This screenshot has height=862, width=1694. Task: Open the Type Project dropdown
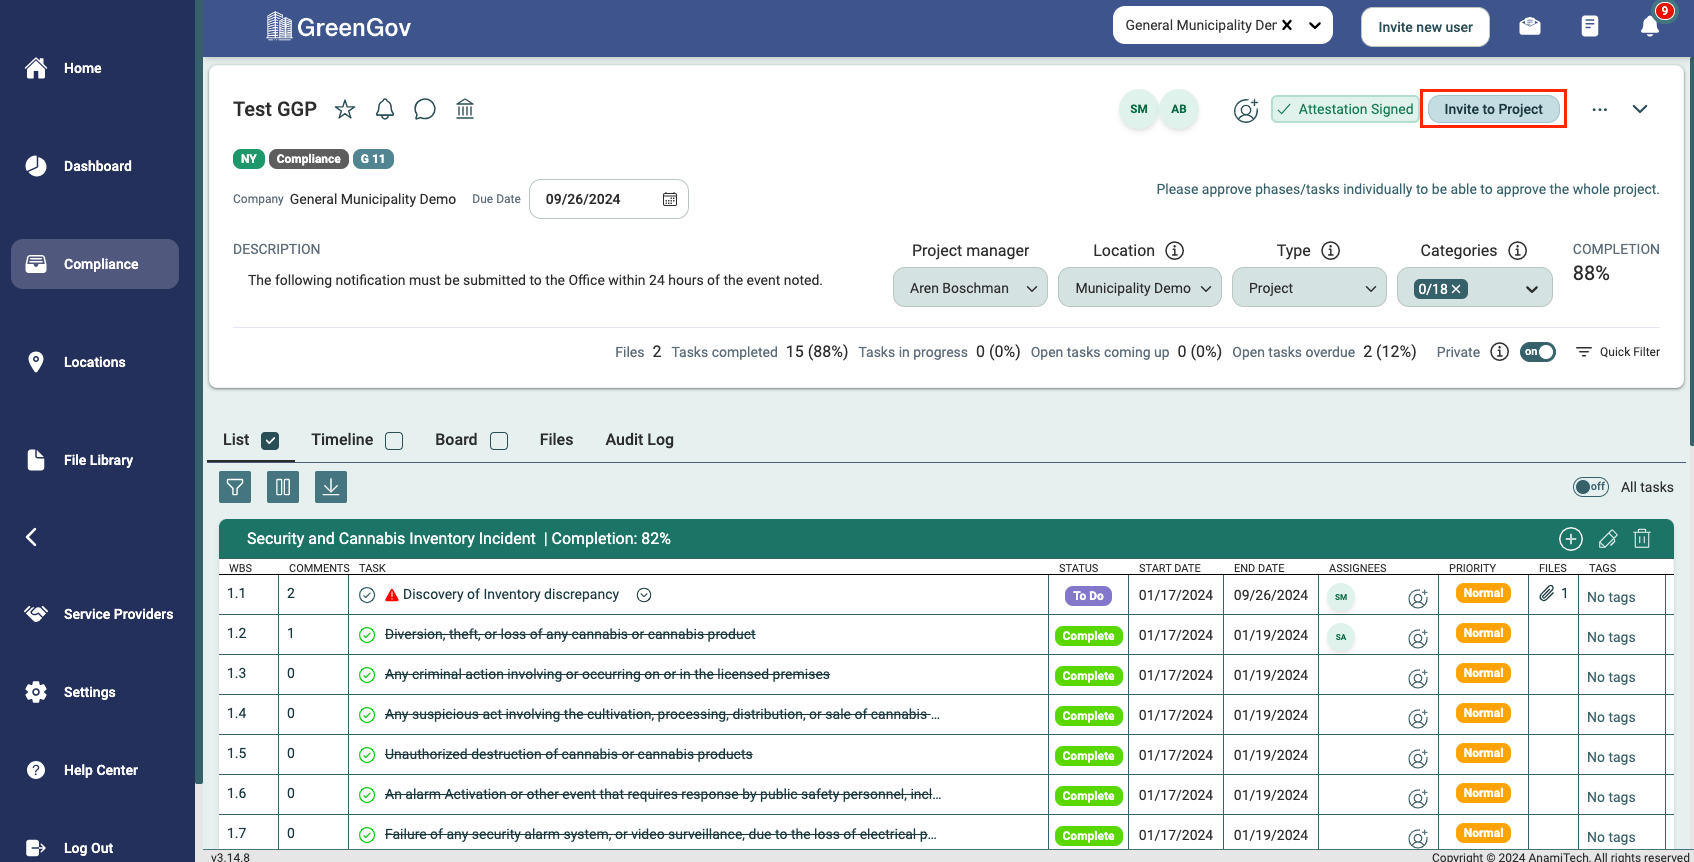[x=1309, y=288]
